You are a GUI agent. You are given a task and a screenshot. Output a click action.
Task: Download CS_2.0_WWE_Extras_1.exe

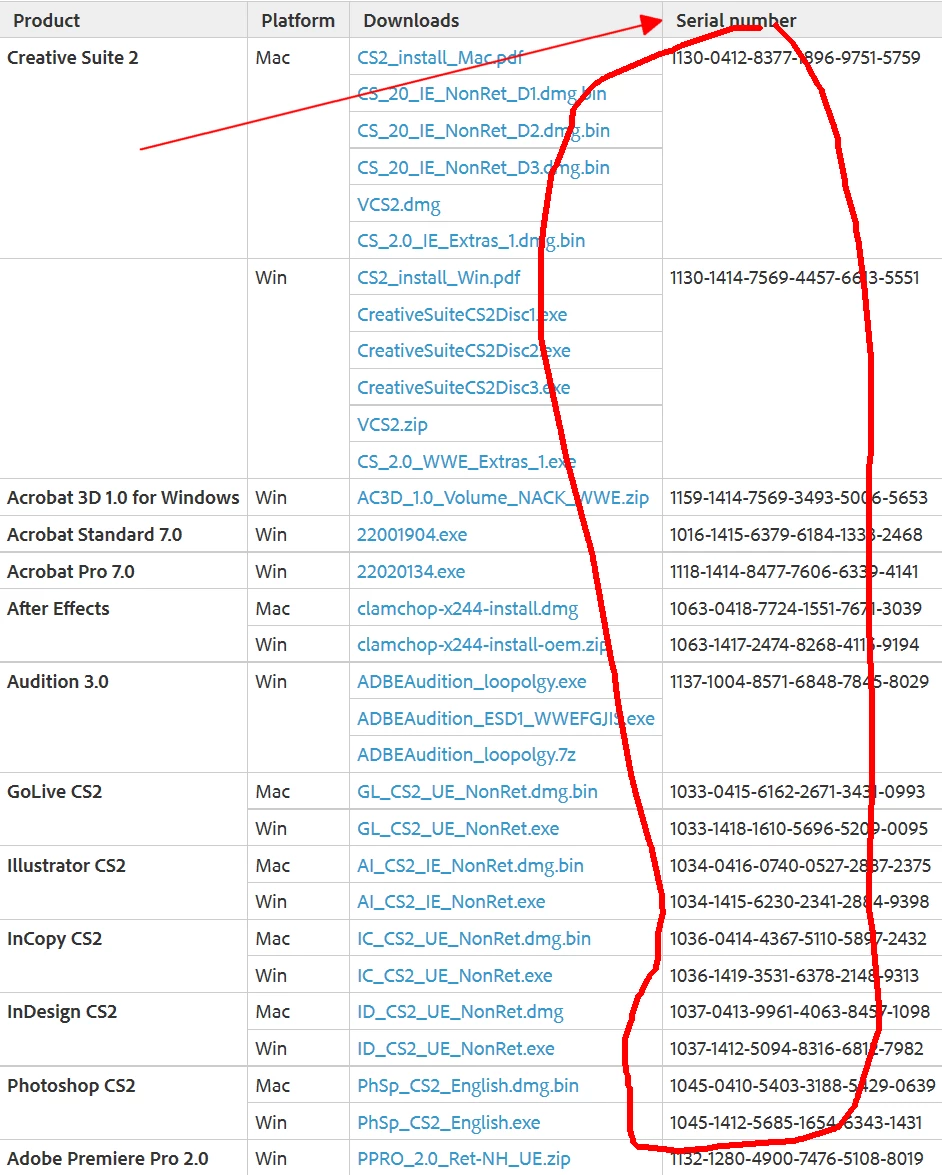point(467,462)
